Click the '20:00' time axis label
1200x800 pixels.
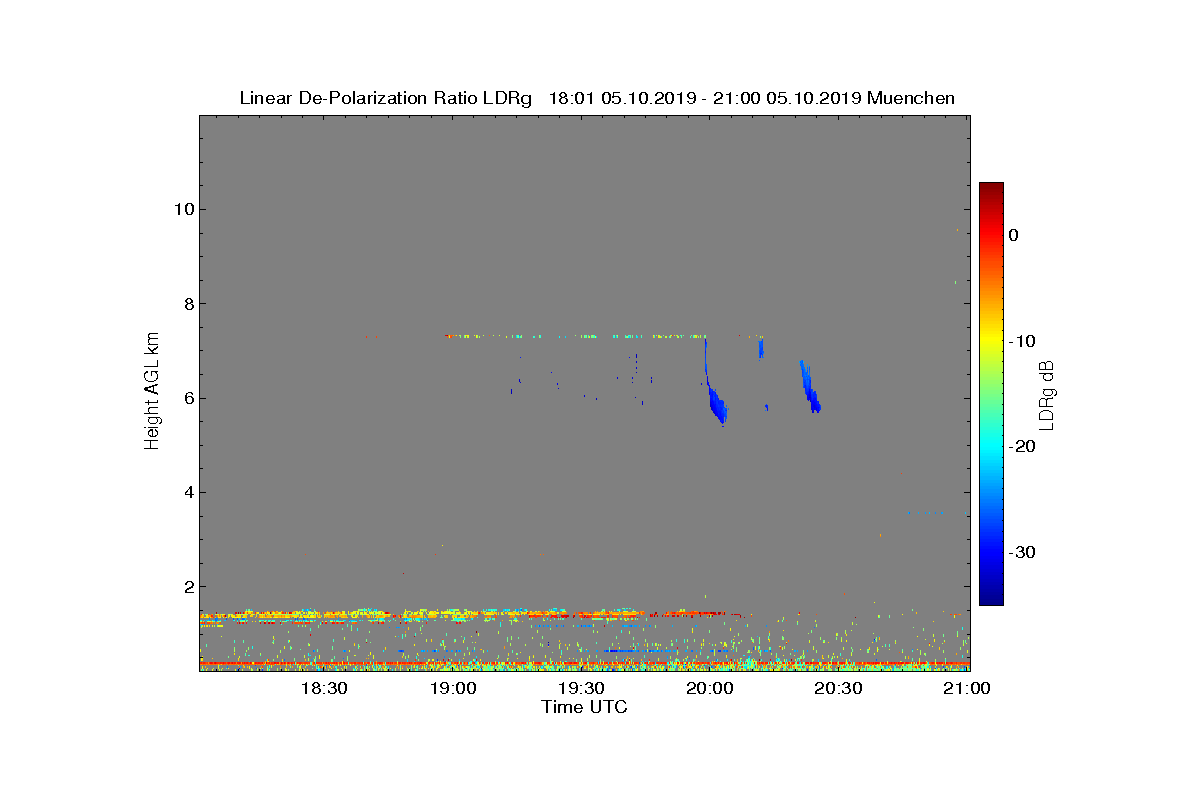709,688
